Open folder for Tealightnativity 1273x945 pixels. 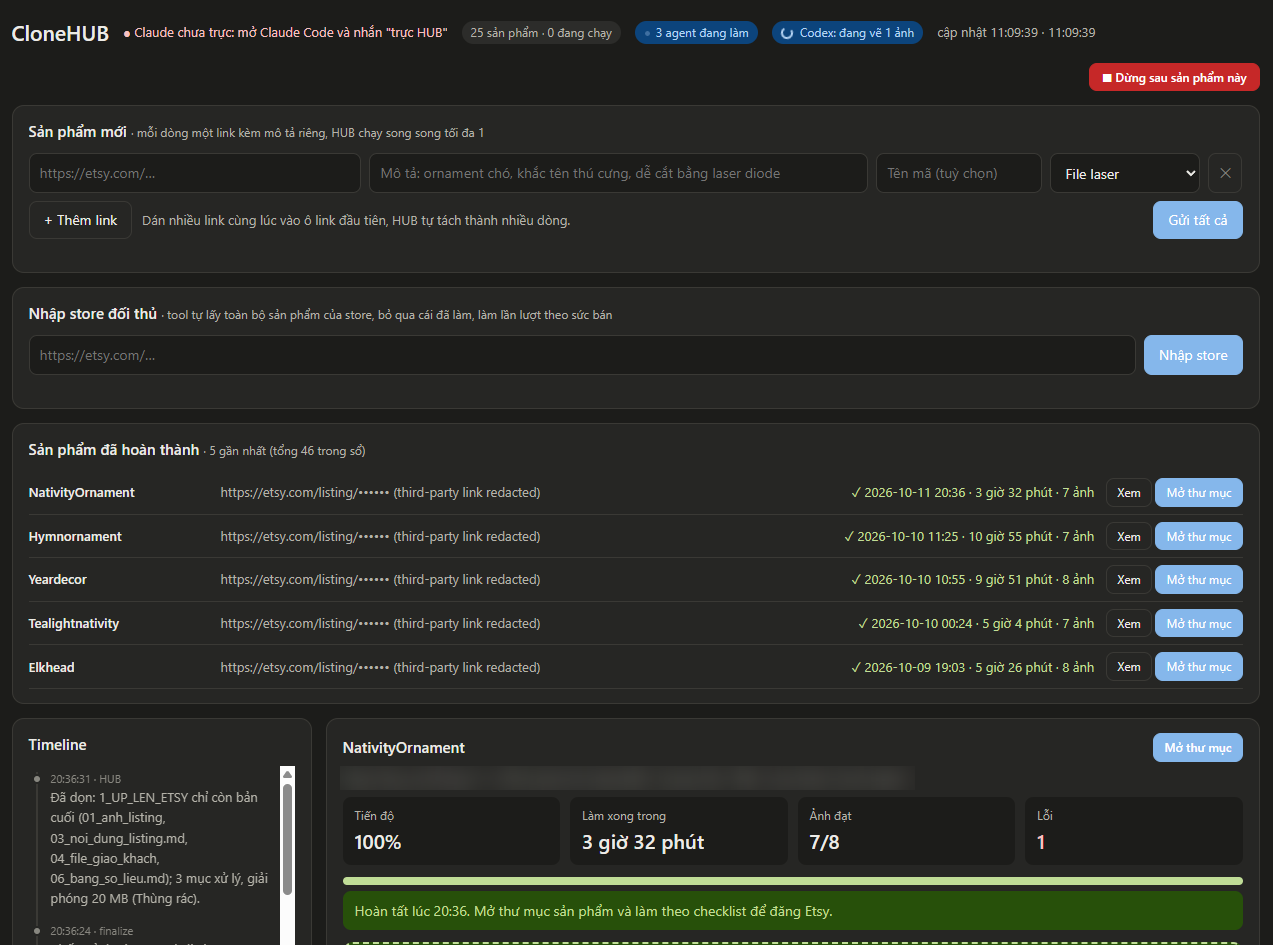pyautogui.click(x=1198, y=624)
